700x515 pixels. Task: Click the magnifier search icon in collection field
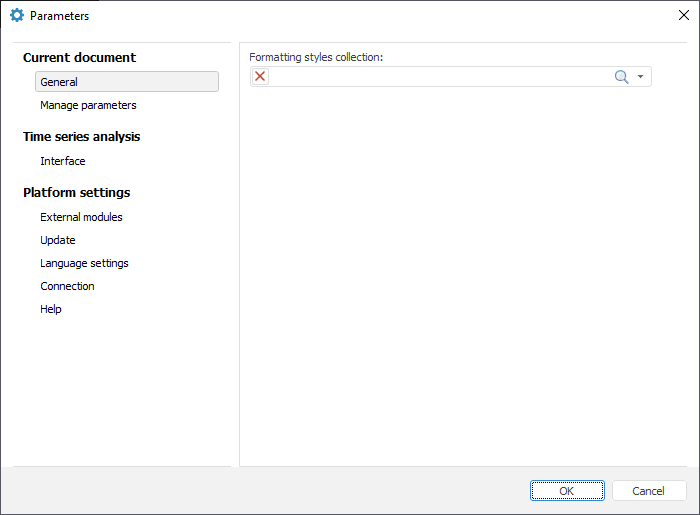pyautogui.click(x=621, y=77)
